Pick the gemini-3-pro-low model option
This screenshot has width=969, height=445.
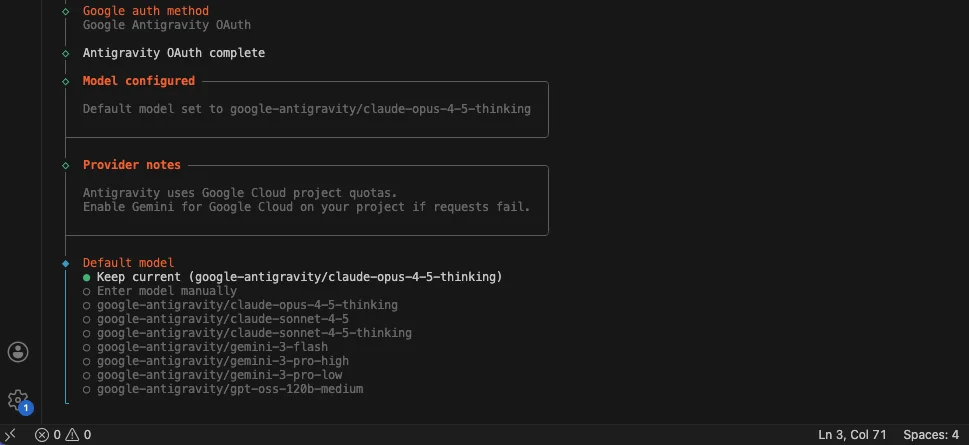coord(213,375)
